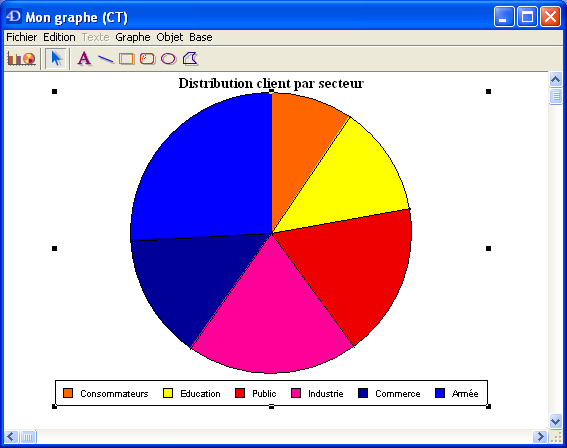Screen dimensions: 567x448
Task: Choose the line drawing tool
Action: coord(106,59)
